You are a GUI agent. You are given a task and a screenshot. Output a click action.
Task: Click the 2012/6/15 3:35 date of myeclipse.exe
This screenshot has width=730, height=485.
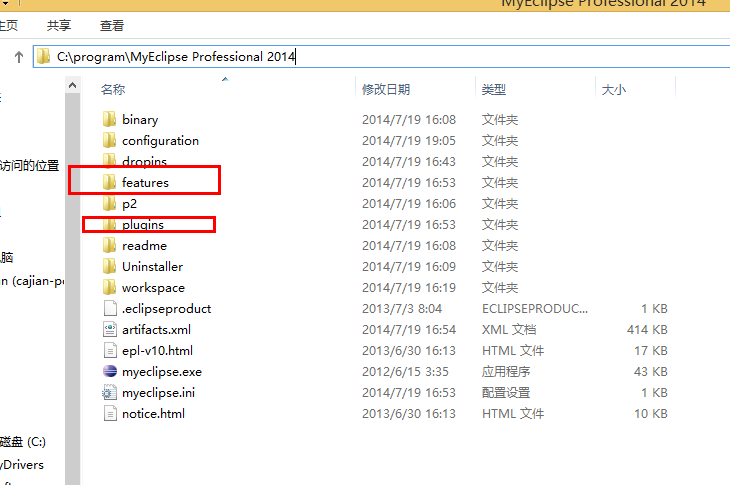click(x=406, y=371)
